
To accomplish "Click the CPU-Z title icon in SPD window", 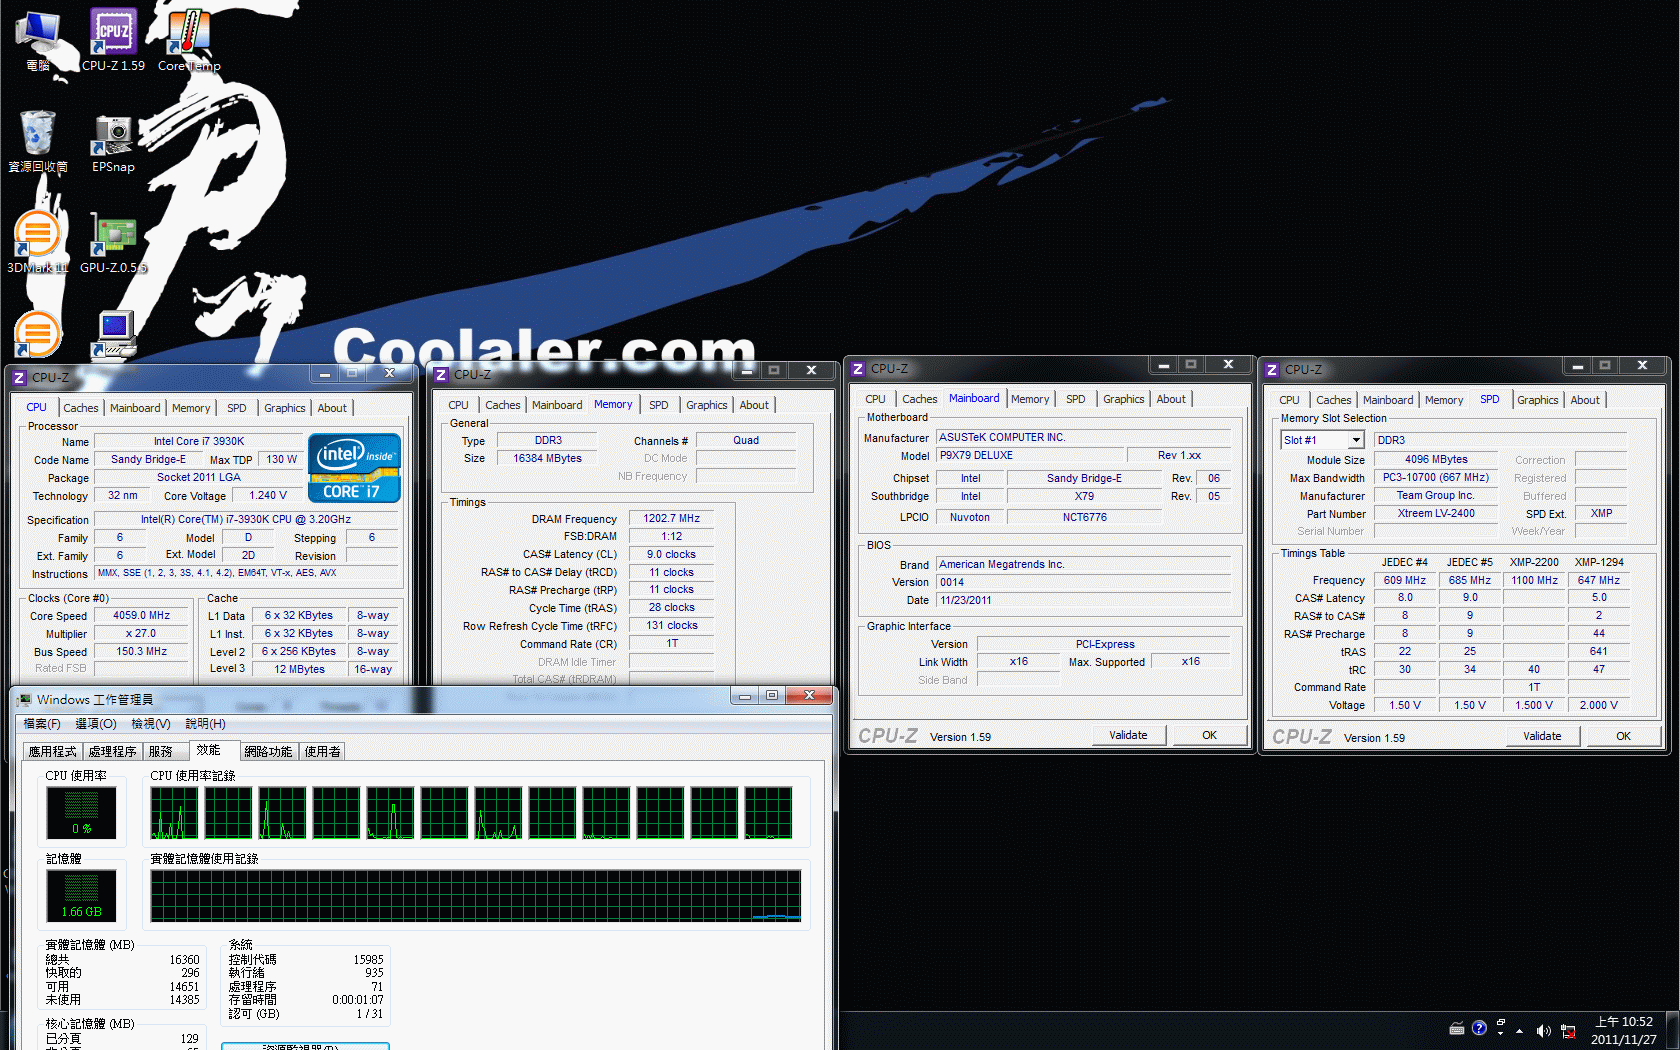I will coord(1272,370).
